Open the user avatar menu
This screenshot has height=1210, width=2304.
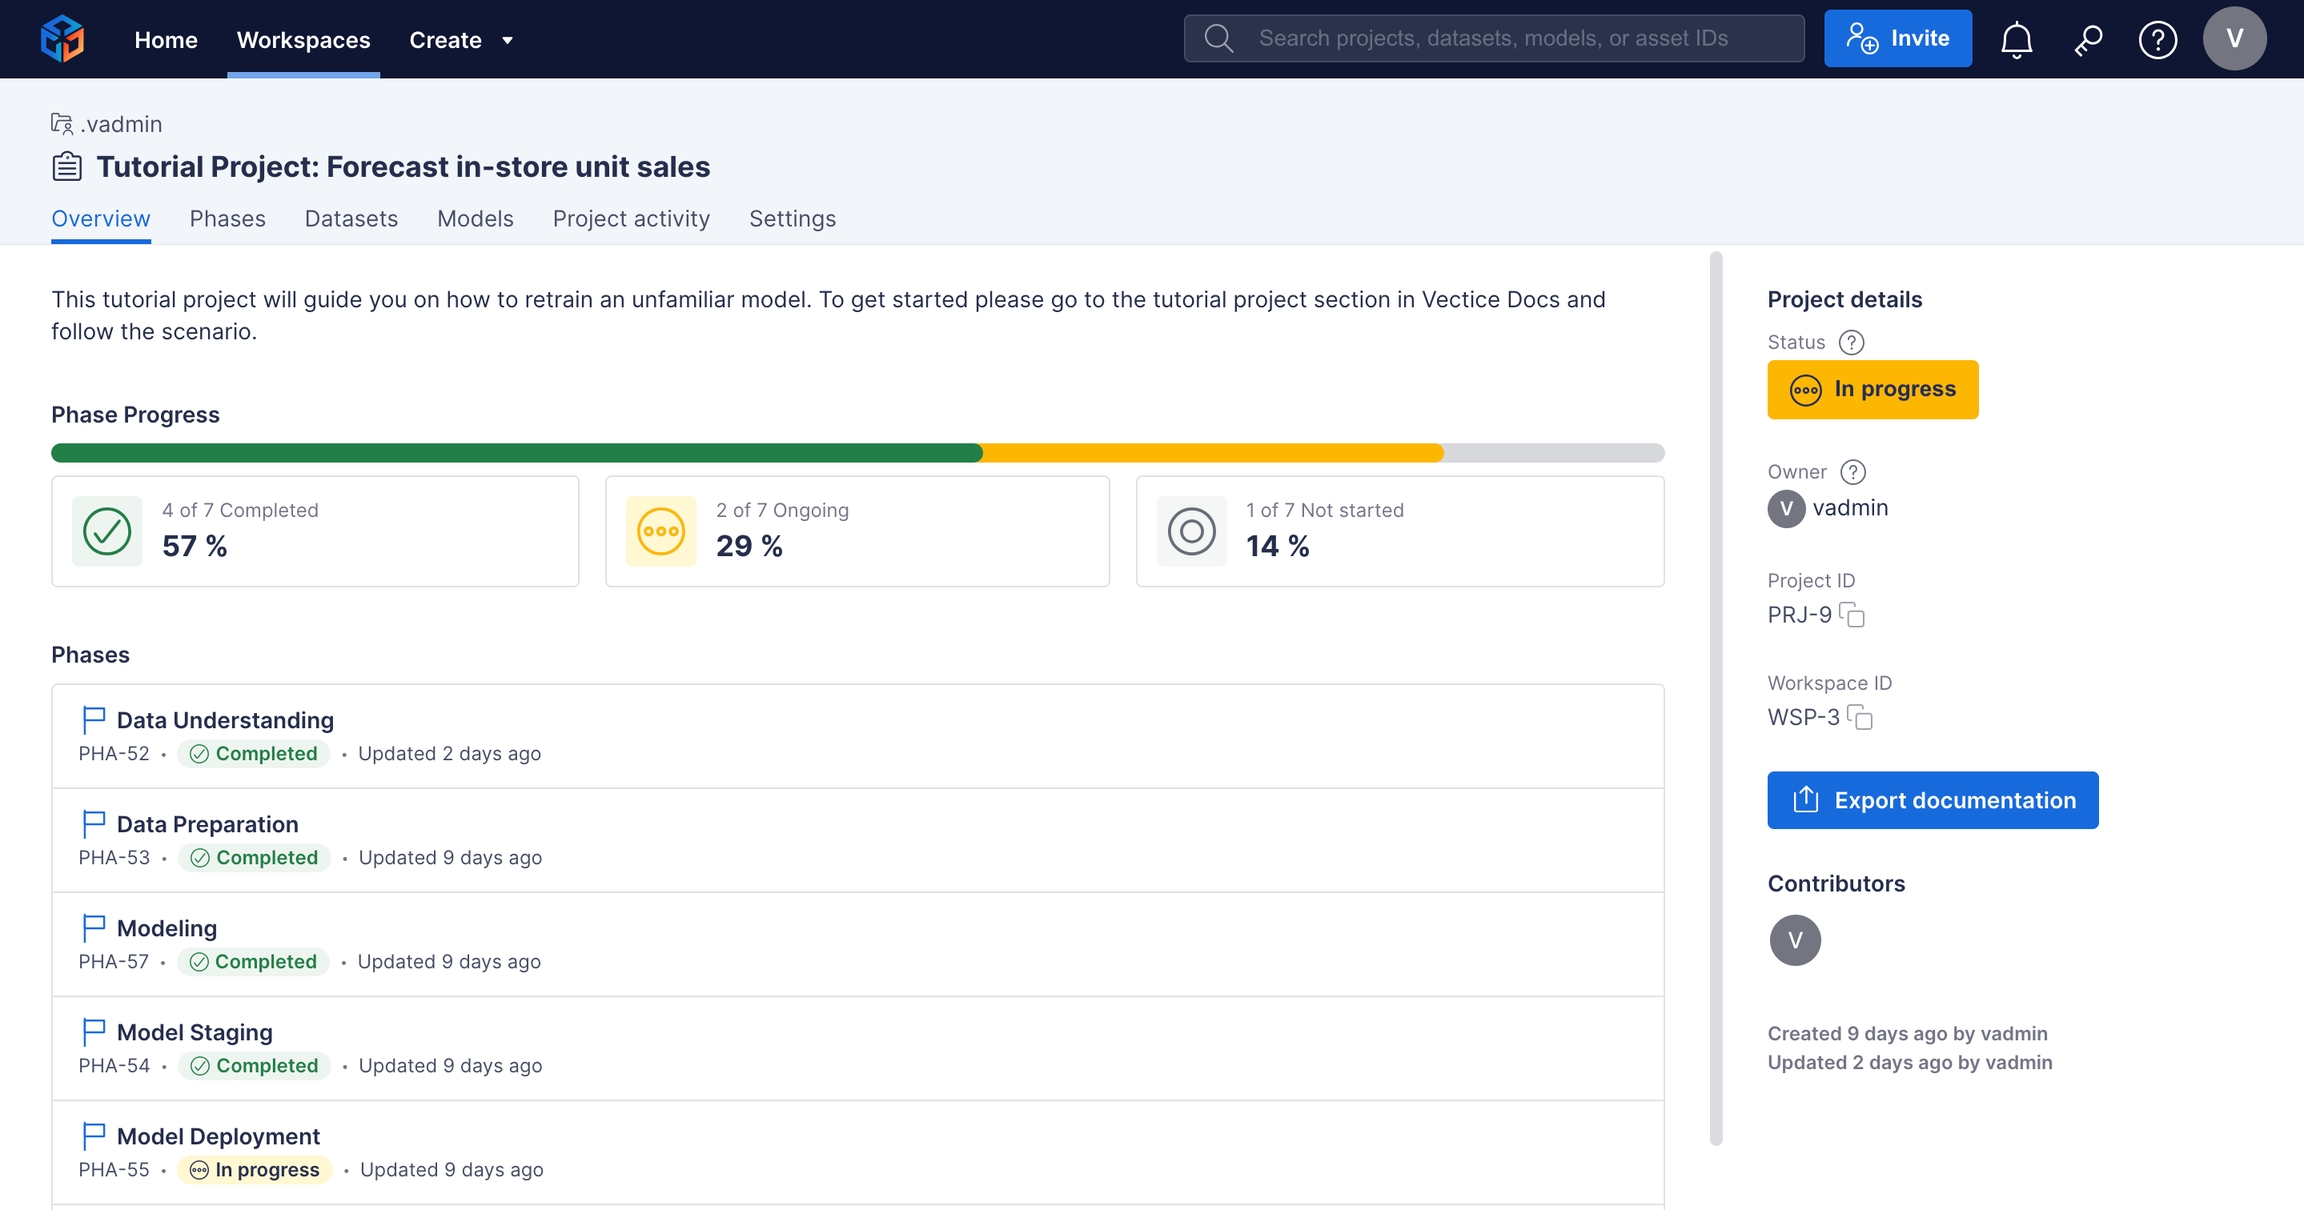click(x=2234, y=39)
